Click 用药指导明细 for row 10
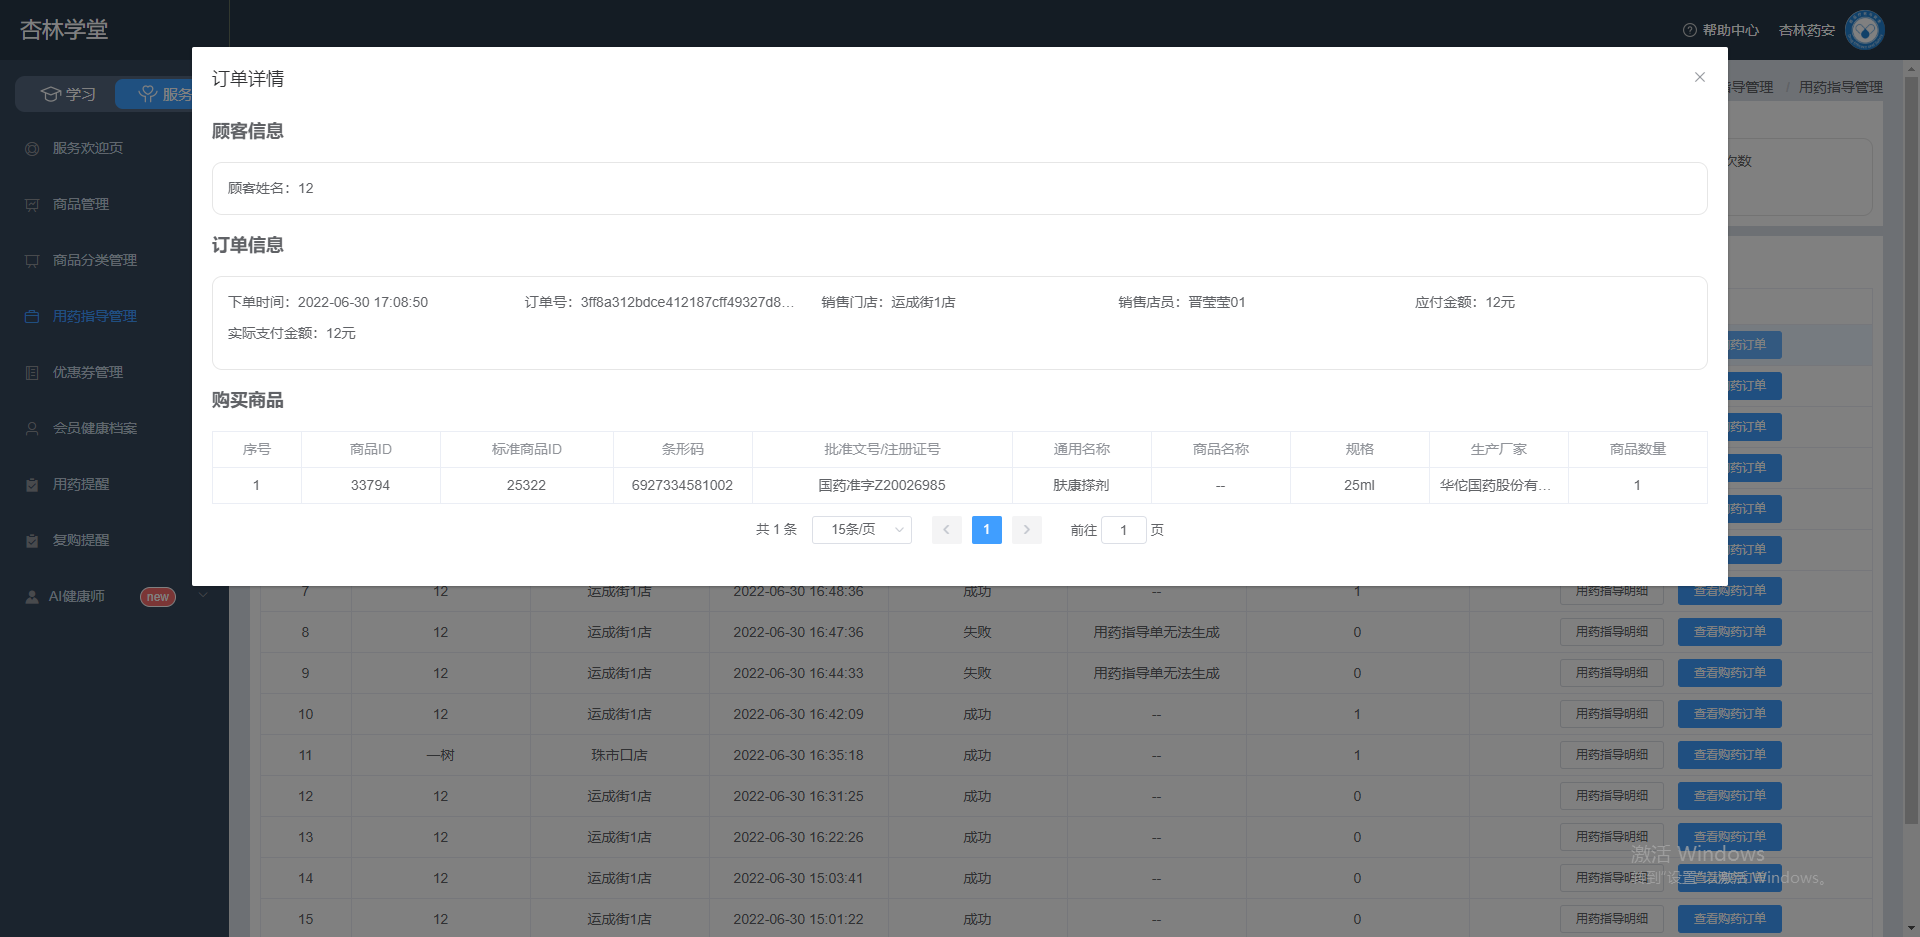 pos(1611,714)
